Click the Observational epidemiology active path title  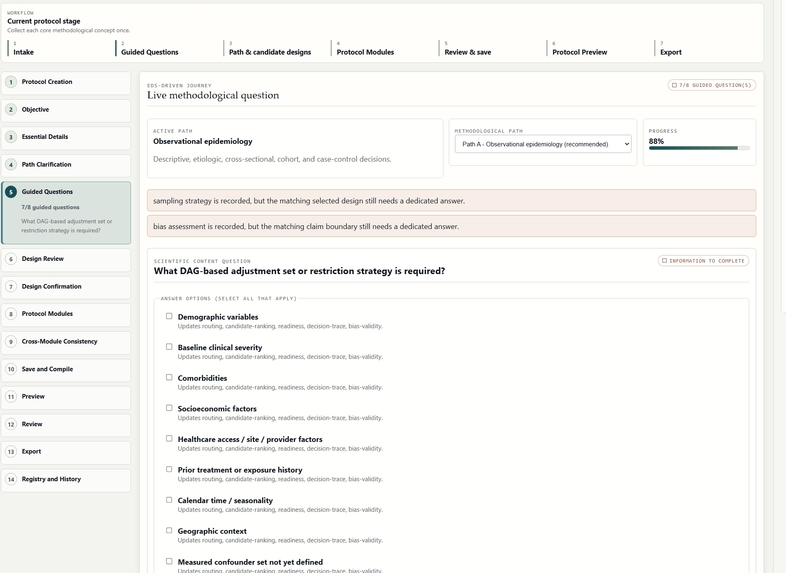click(x=203, y=141)
